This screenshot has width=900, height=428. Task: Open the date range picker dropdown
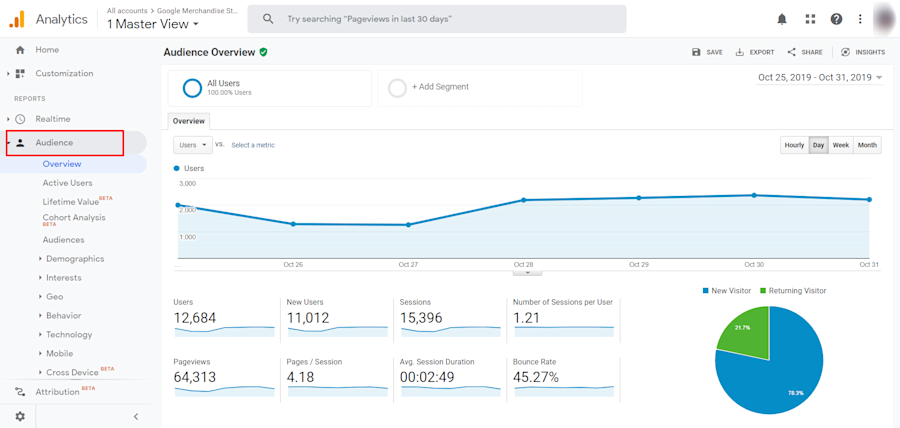(820, 77)
